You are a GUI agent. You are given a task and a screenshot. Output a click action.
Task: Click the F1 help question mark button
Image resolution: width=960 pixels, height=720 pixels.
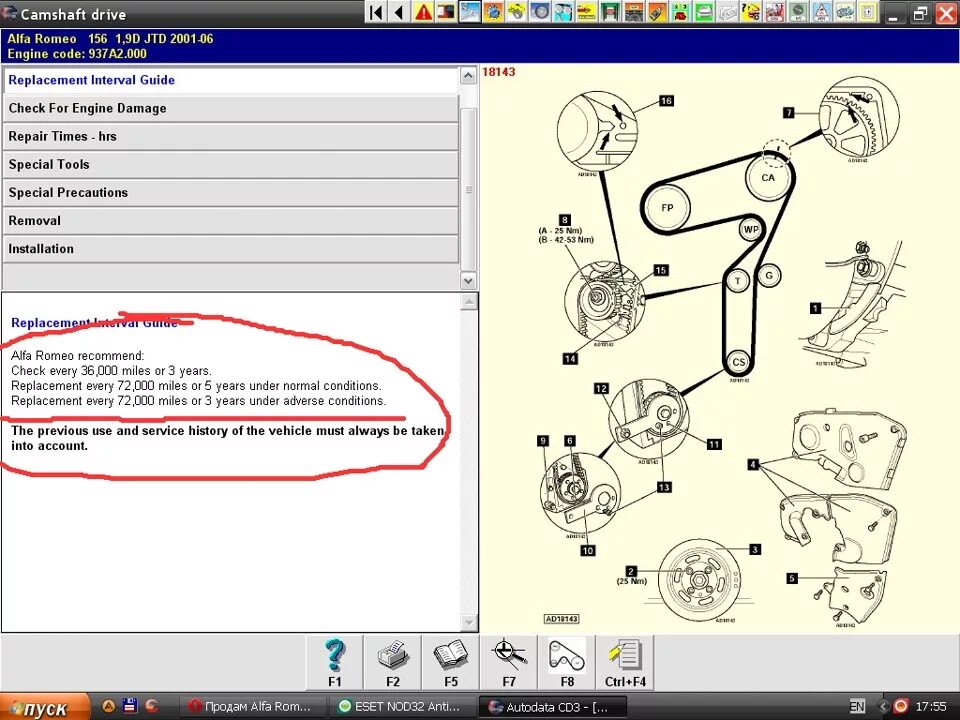[334, 662]
